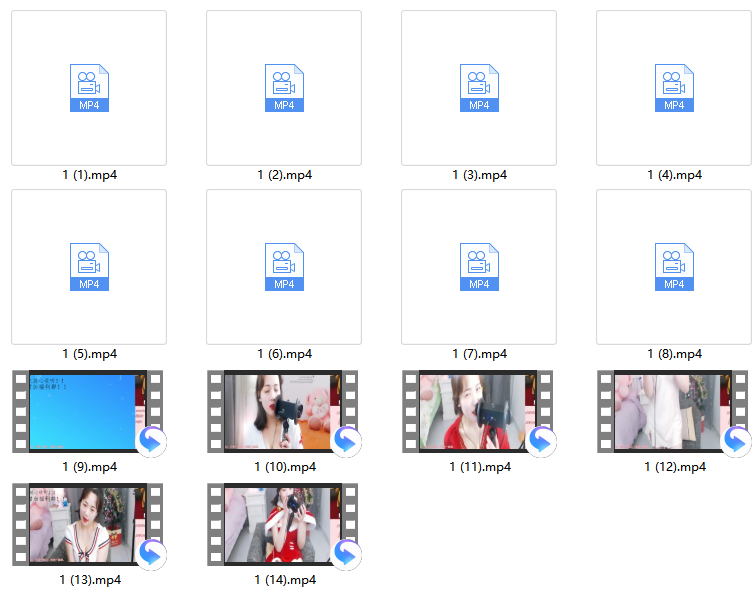Click the 1 (1).mp4 filename label
This screenshot has width=755, height=602.
tap(90, 175)
